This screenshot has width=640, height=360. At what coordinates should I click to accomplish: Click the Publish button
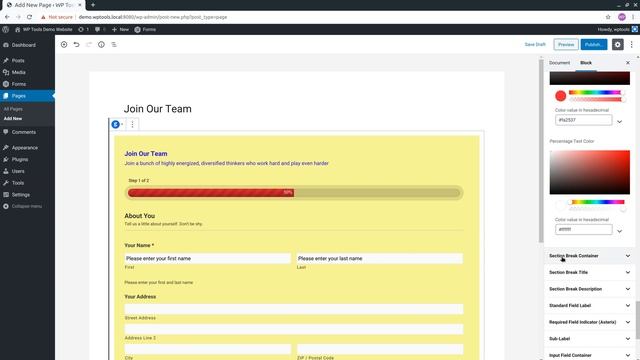tap(594, 44)
